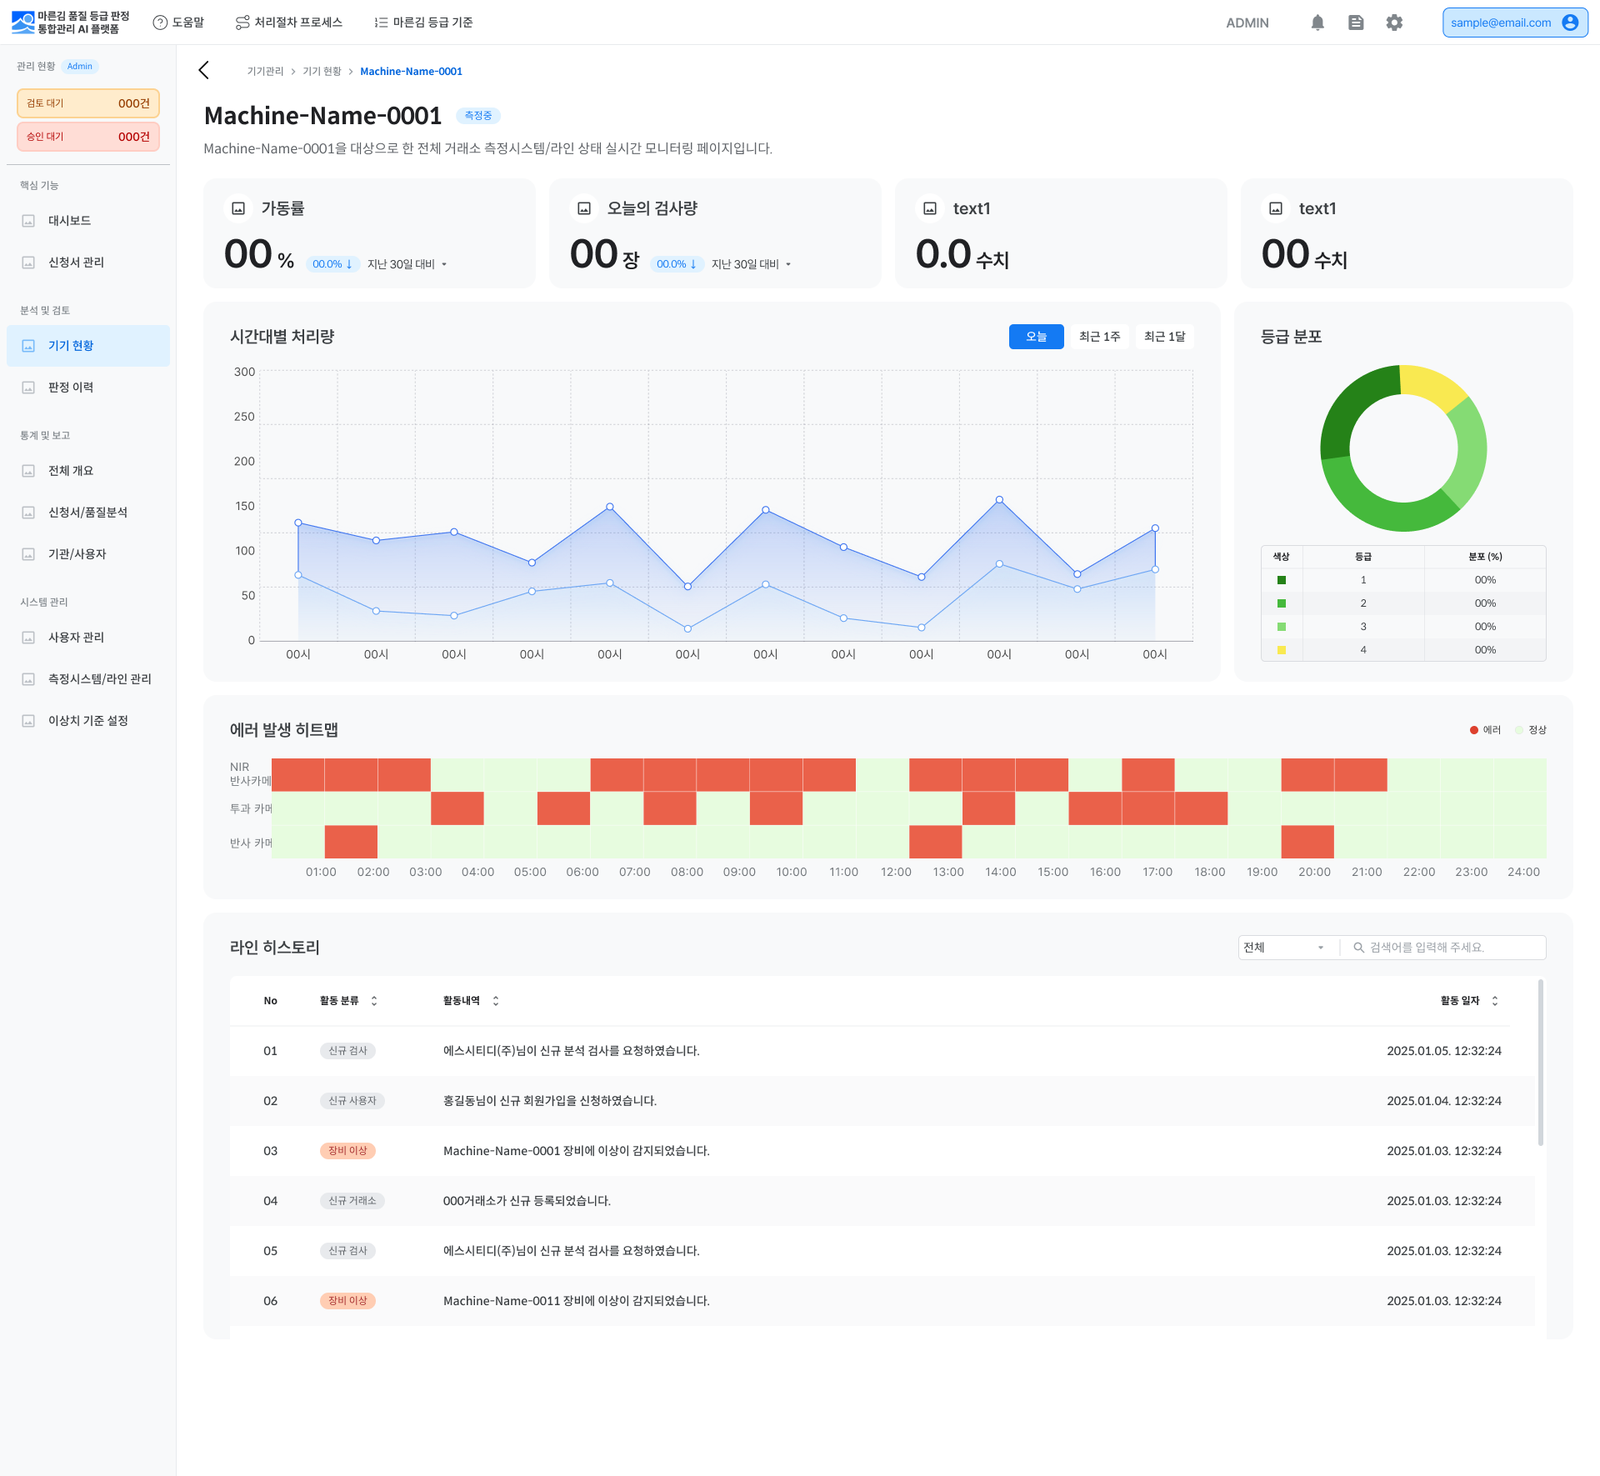This screenshot has height=1476, width=1600.
Task: Click the document notes icon in header
Action: (x=1356, y=22)
